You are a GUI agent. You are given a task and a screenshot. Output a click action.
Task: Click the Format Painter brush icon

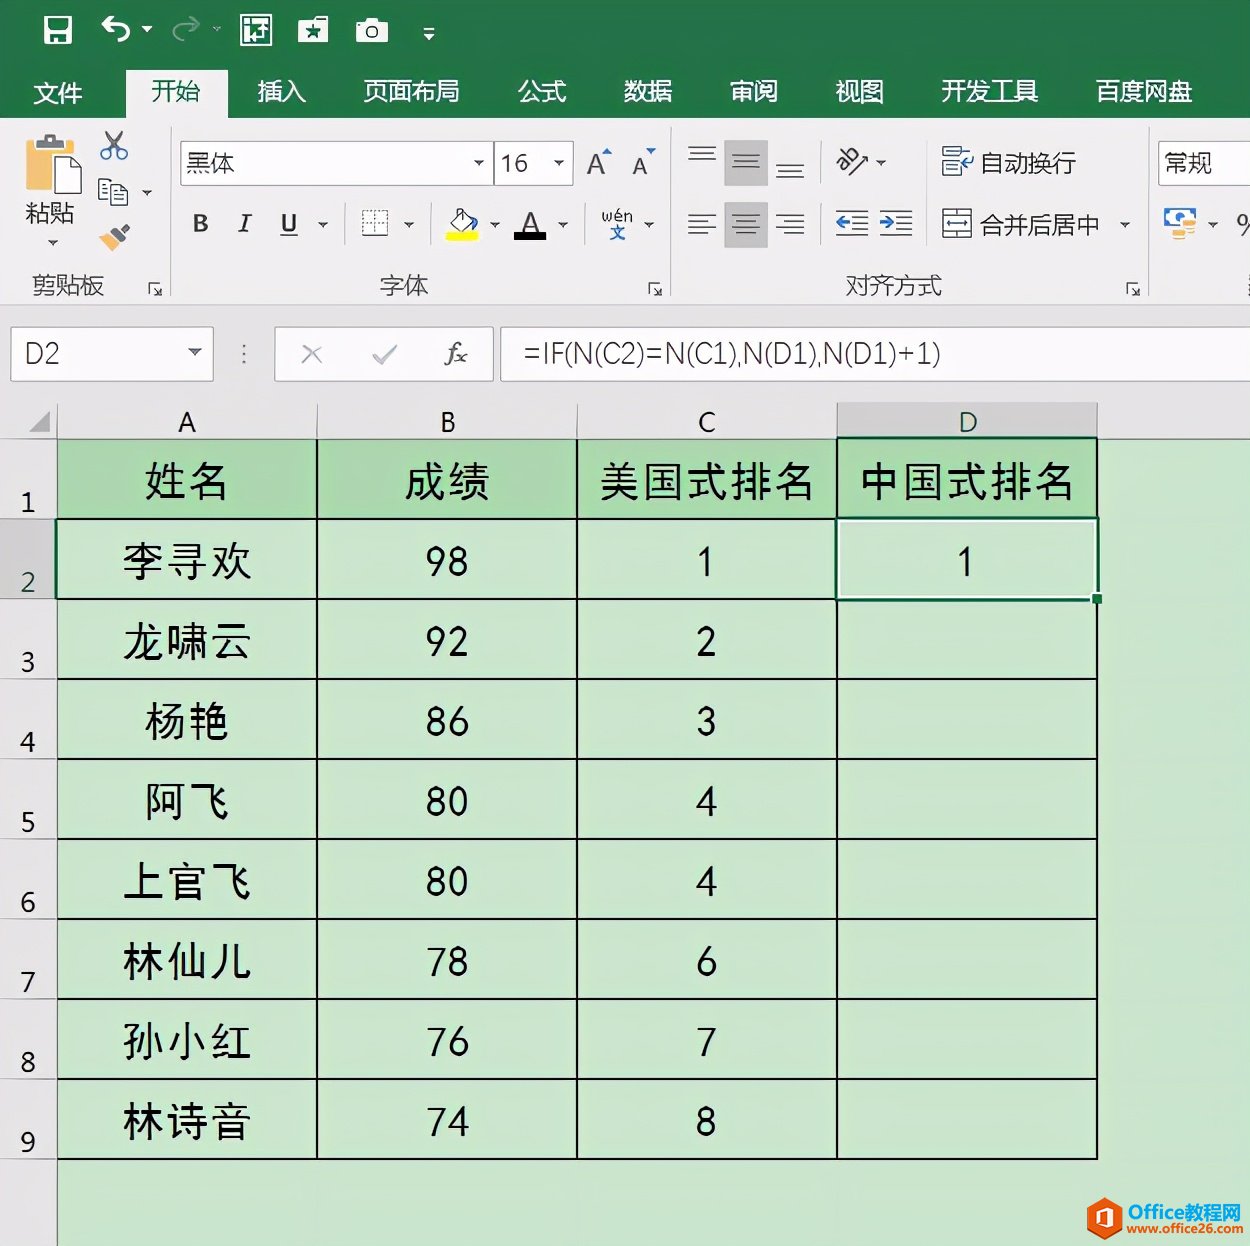pyautogui.click(x=114, y=237)
